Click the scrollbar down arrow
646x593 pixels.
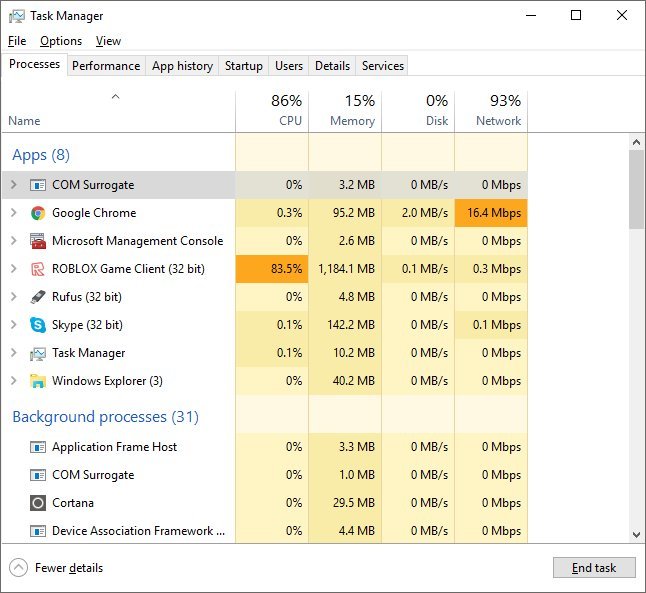click(x=636, y=535)
